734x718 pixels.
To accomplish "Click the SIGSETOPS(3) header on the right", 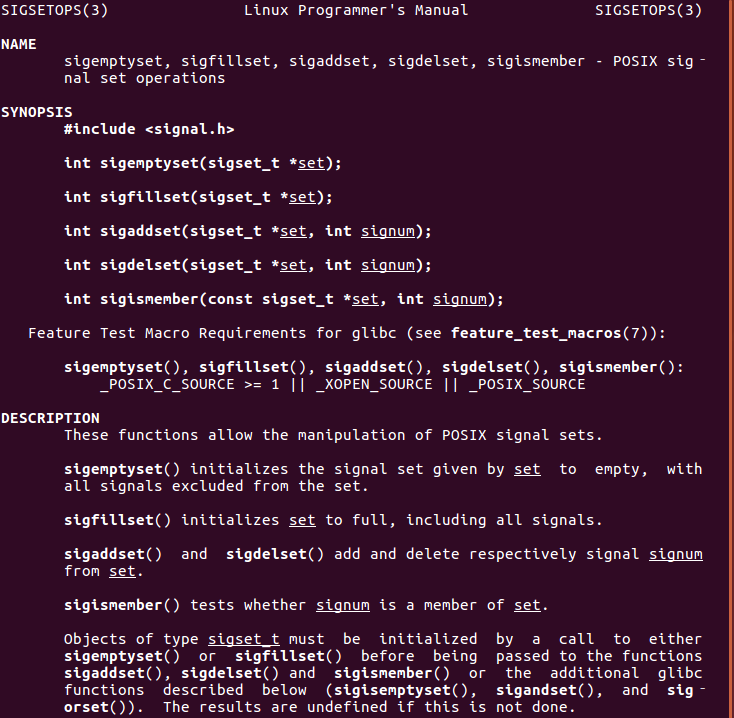I will tap(648, 11).
